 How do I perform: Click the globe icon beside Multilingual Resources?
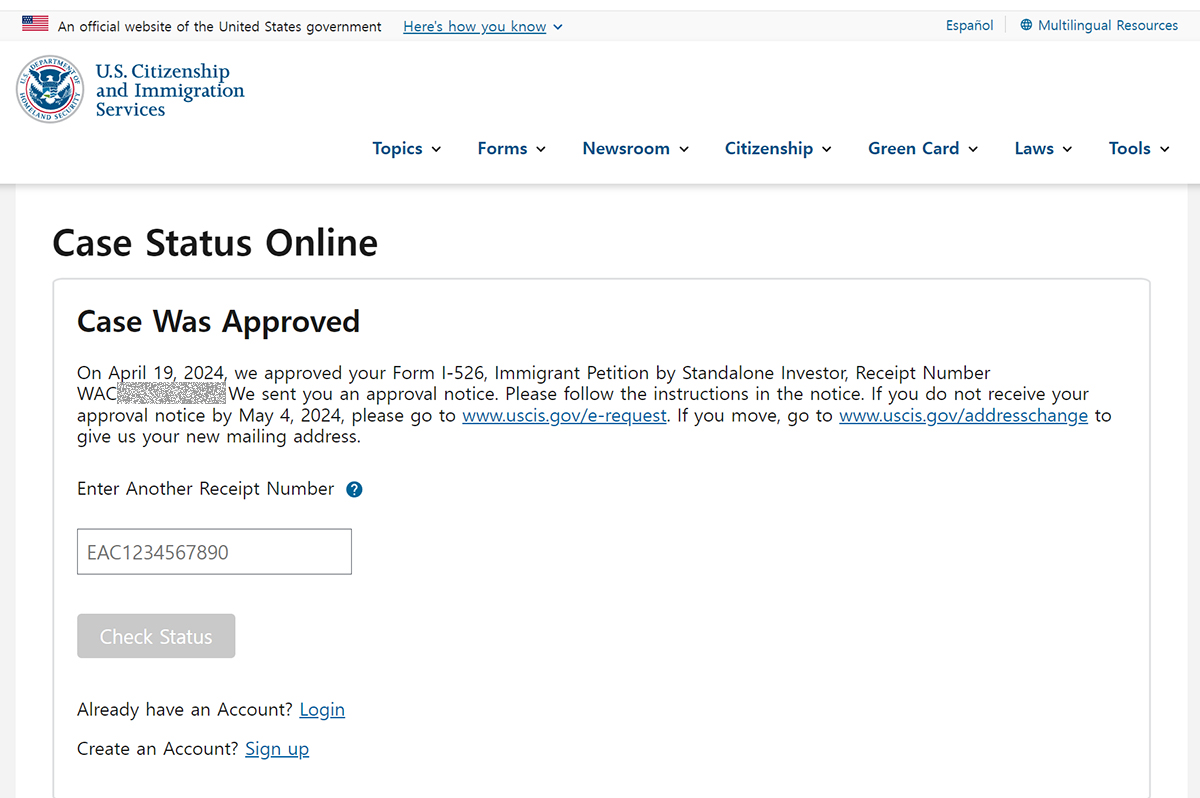point(1026,25)
